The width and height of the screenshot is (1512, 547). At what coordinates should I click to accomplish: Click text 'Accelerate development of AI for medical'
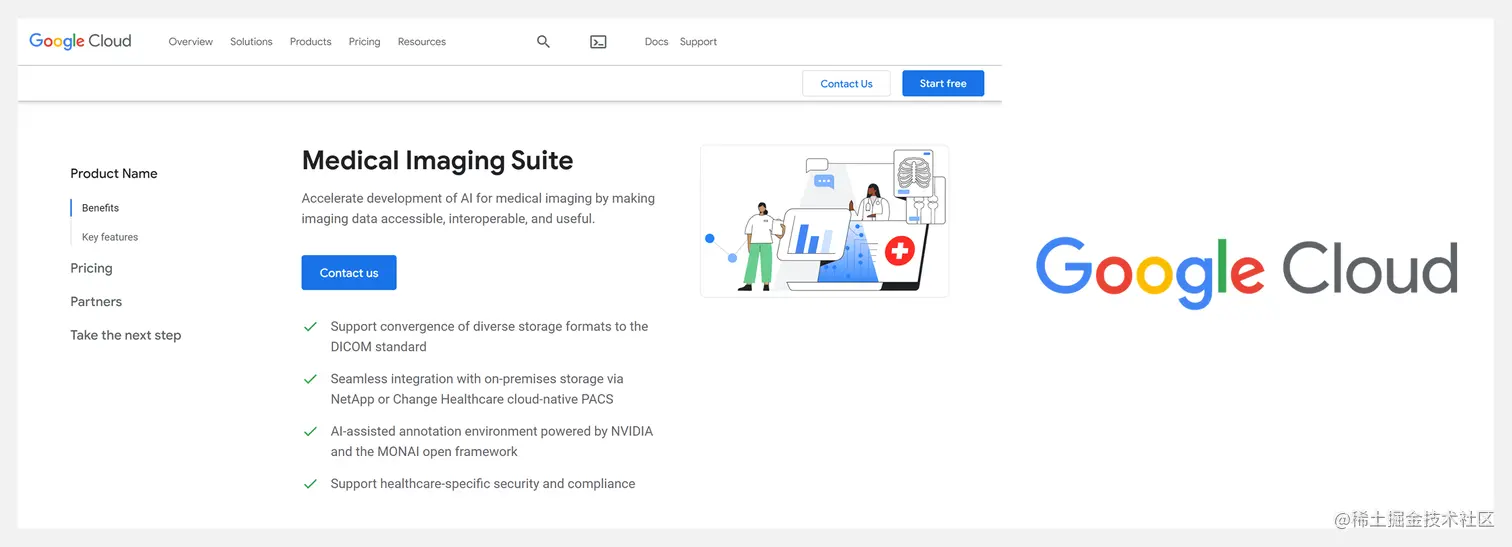click(420, 198)
